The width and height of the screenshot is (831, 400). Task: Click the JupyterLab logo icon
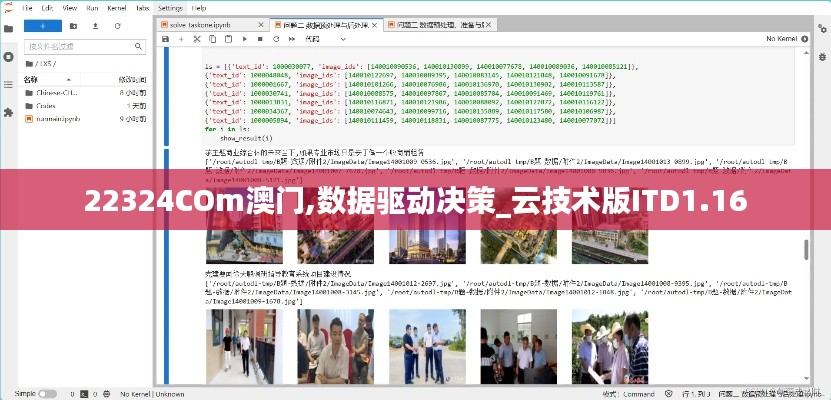(8, 8)
